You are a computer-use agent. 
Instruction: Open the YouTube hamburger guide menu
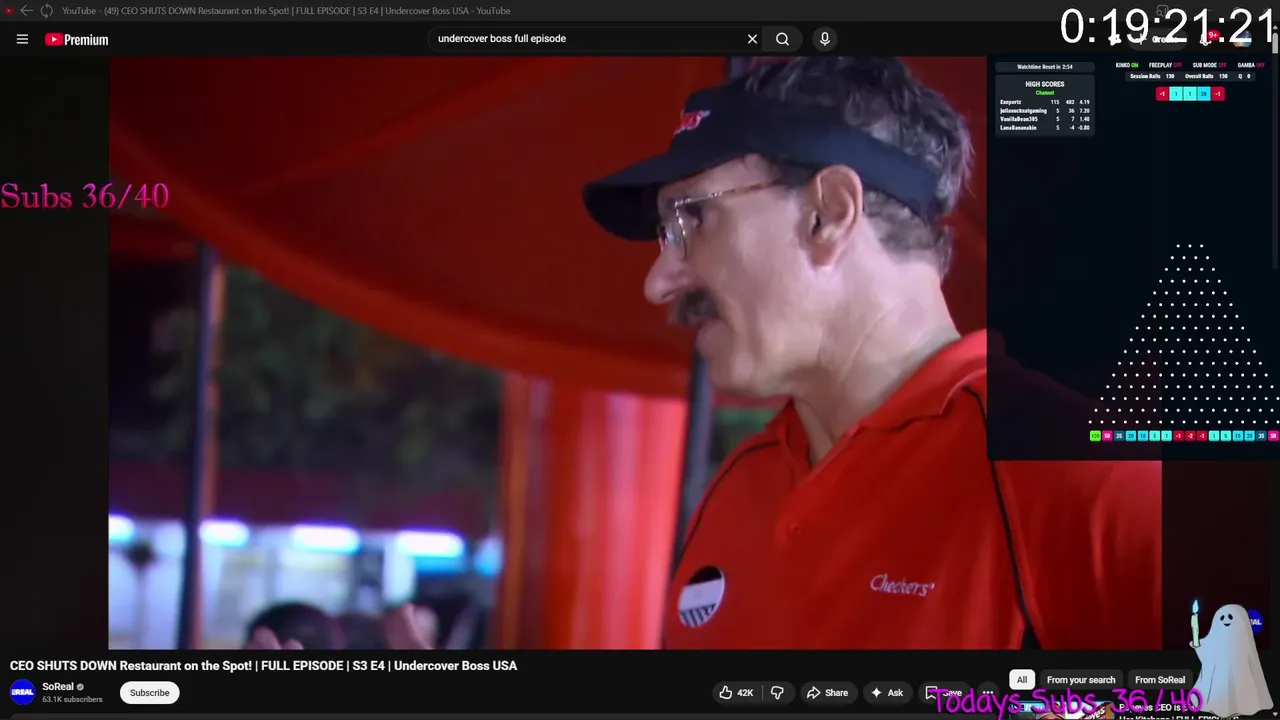22,39
